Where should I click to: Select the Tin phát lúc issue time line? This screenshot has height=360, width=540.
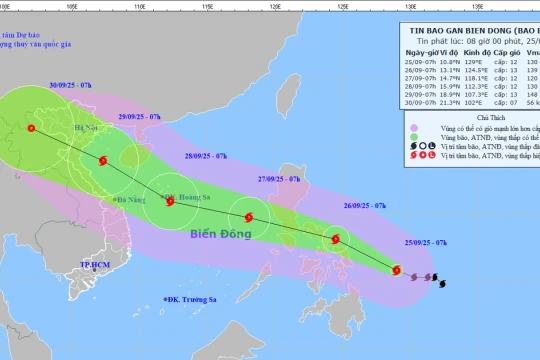(x=478, y=41)
